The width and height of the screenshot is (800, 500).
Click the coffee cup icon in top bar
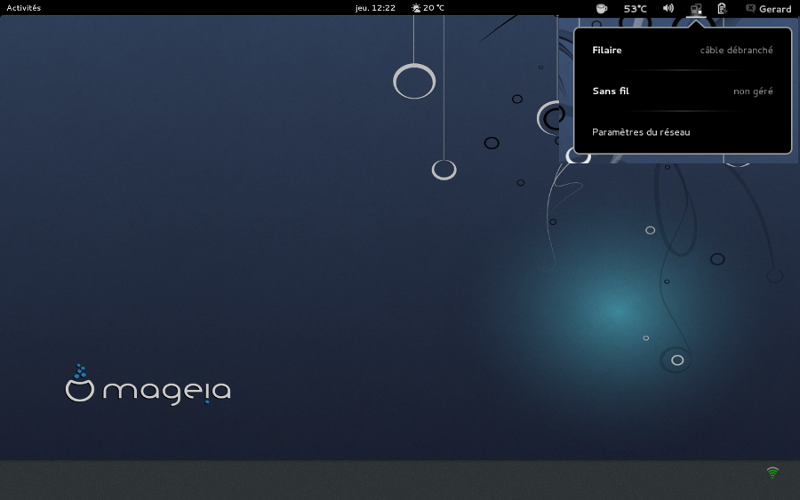click(602, 8)
